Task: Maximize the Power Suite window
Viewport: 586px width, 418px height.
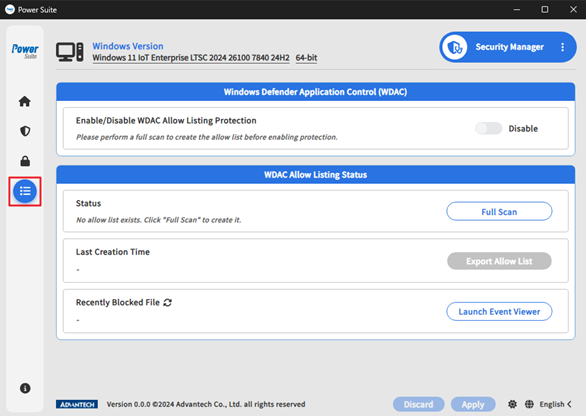Action: click(545, 9)
